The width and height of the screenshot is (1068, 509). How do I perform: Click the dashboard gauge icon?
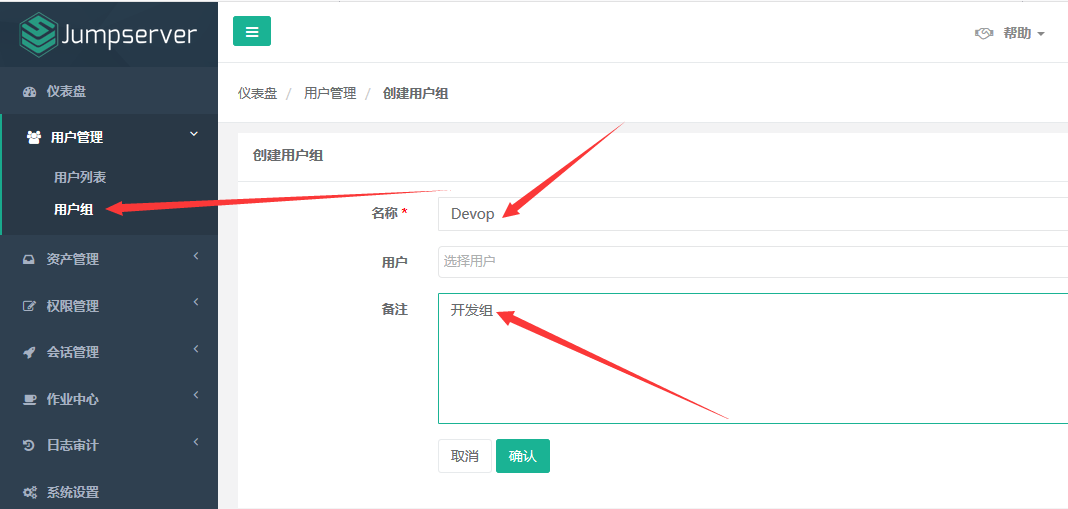click(x=29, y=92)
